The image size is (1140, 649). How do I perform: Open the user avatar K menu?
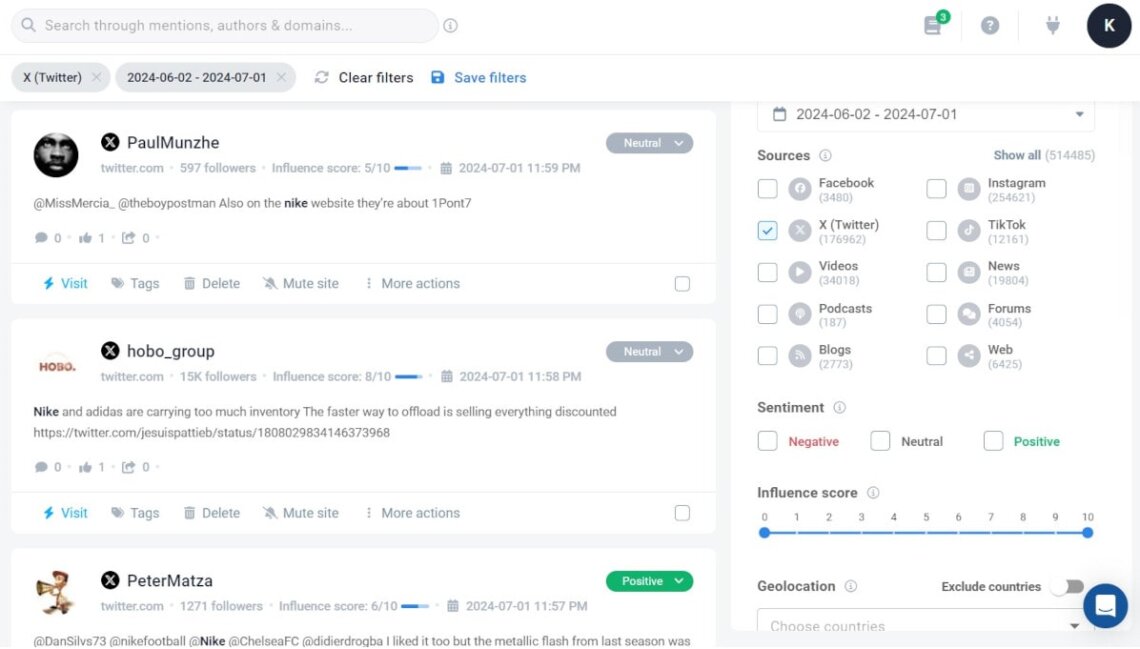(1109, 25)
